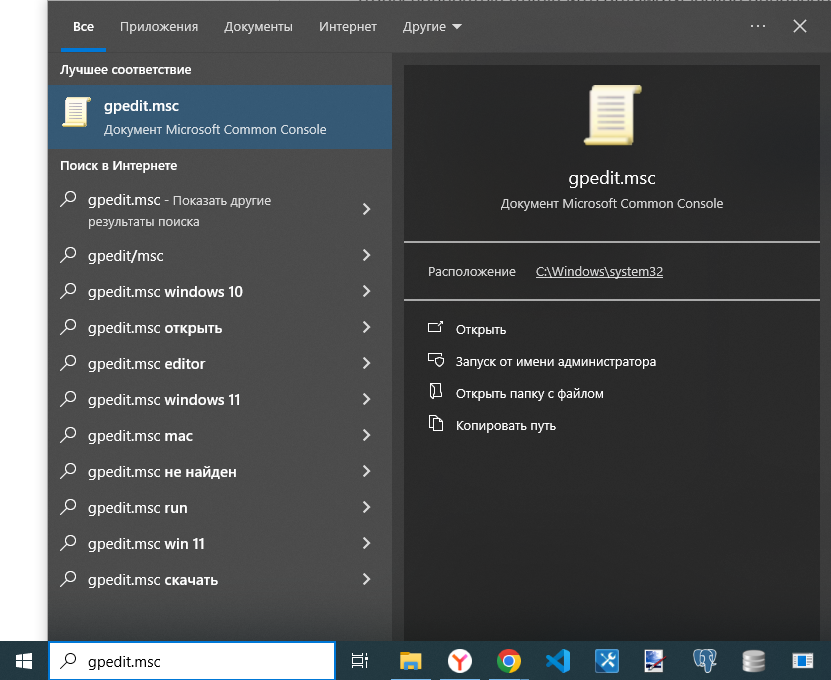Open the database cylinder taskbar app

[x=754, y=661]
